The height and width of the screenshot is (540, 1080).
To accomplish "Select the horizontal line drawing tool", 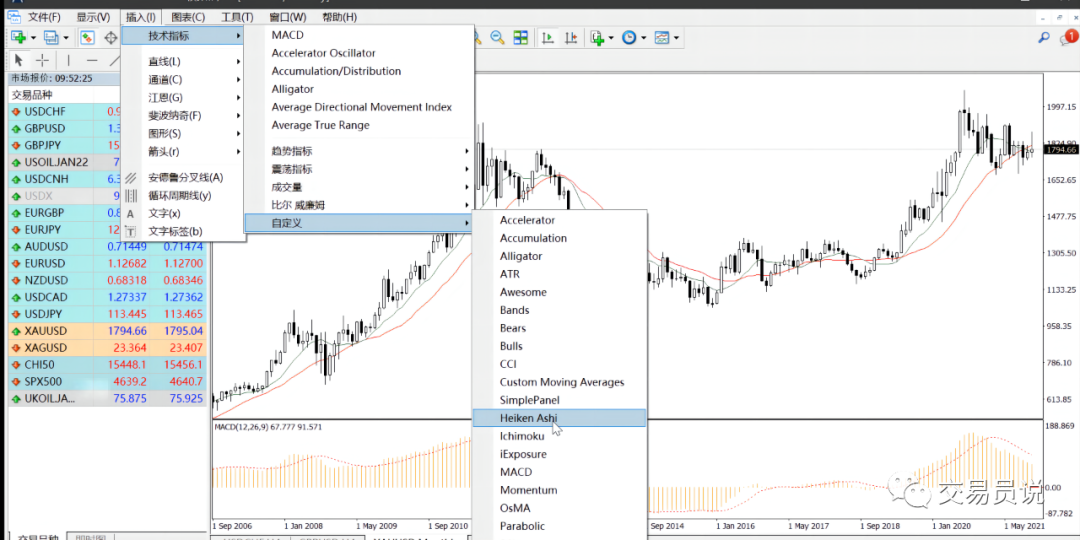I will 92,60.
